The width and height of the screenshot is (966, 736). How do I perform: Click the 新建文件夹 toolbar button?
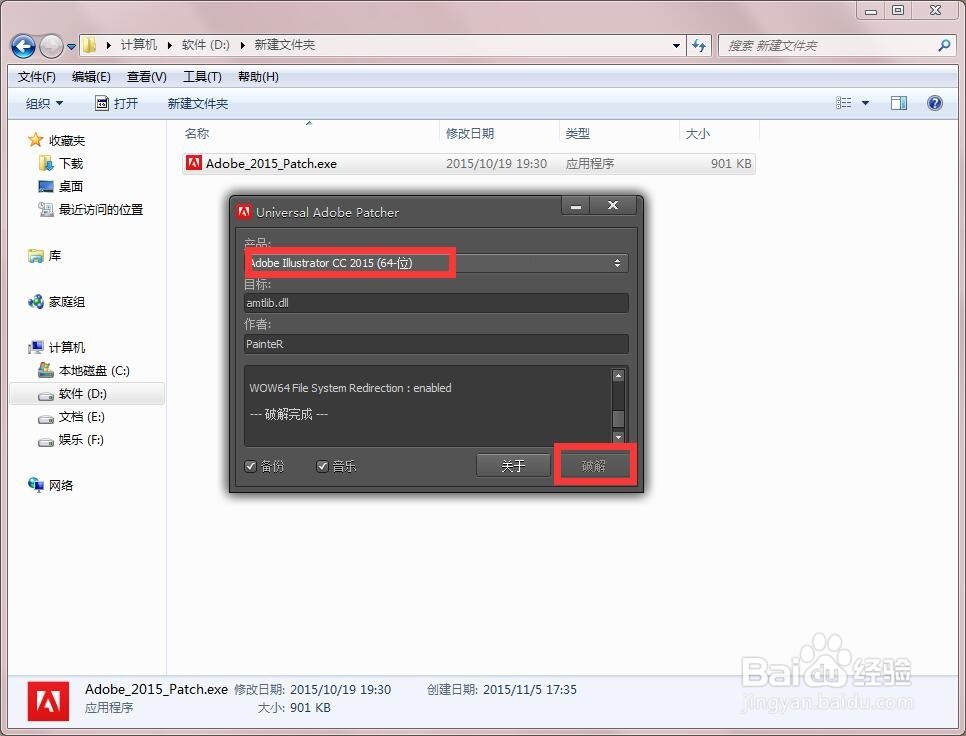tap(198, 103)
